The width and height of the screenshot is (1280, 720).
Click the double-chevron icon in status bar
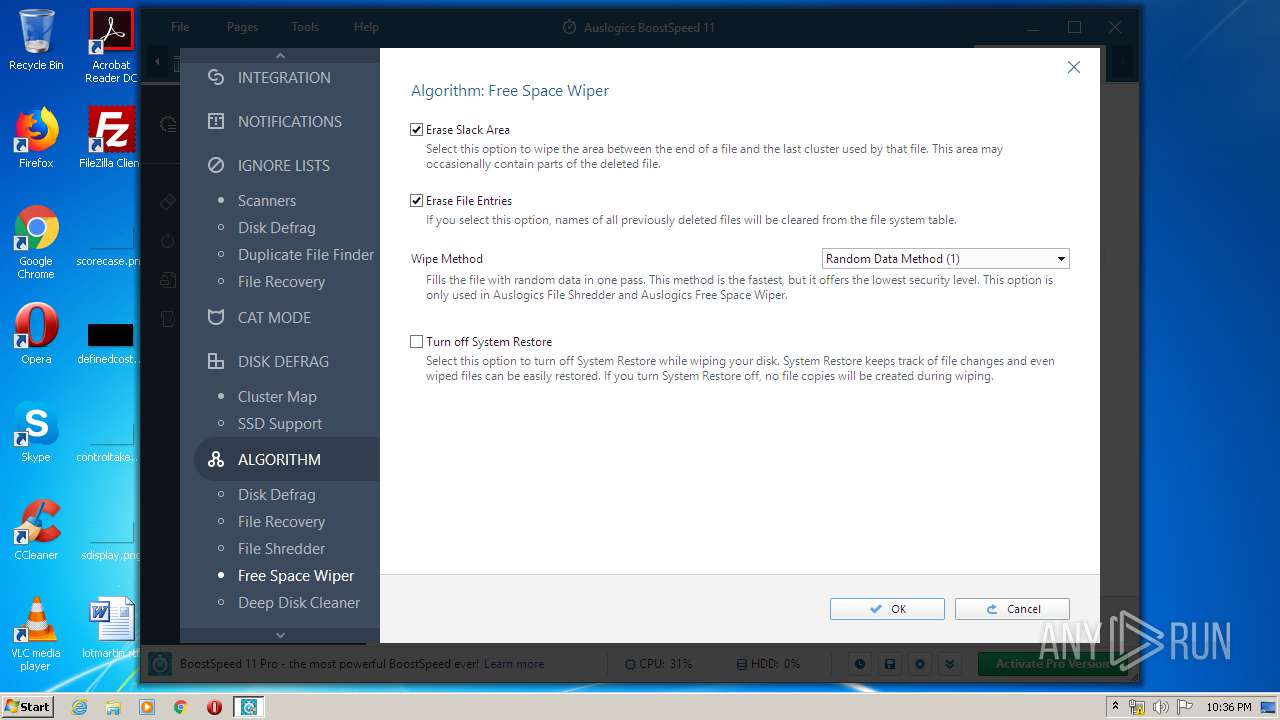coord(950,664)
